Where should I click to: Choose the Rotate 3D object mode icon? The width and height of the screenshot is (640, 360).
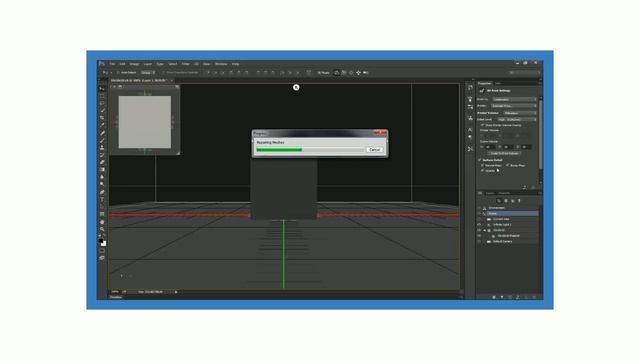click(x=337, y=73)
